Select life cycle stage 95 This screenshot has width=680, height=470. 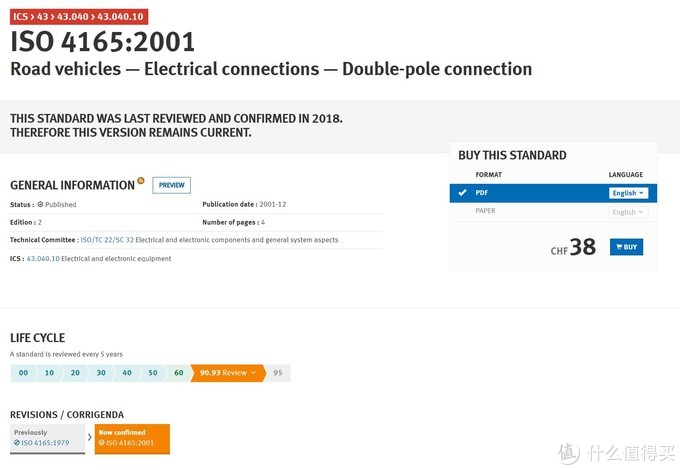coord(278,373)
